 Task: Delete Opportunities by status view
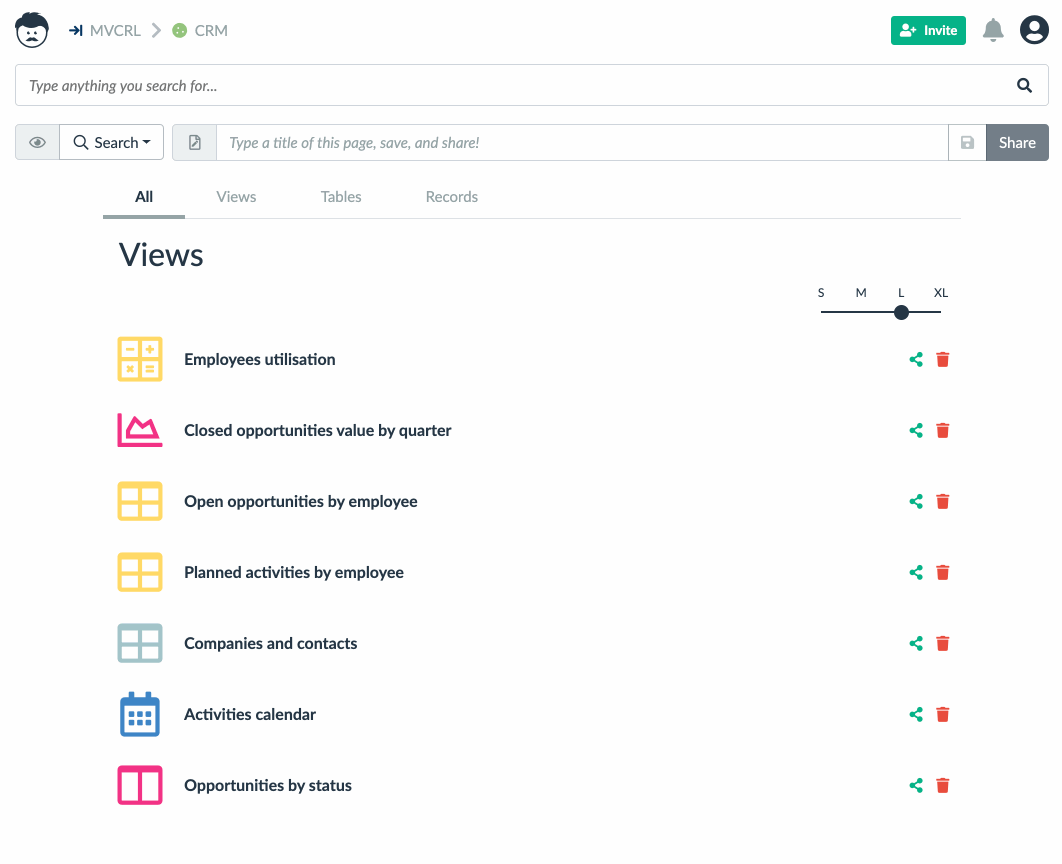point(943,785)
